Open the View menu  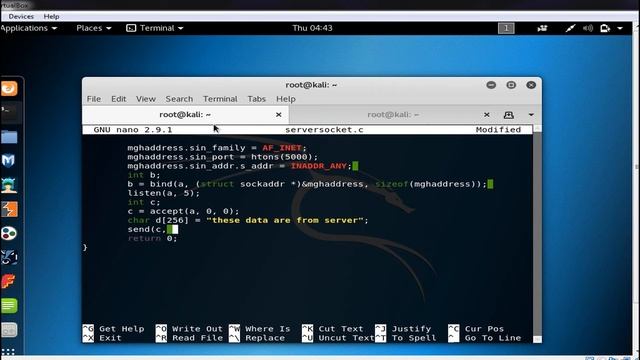coord(146,99)
